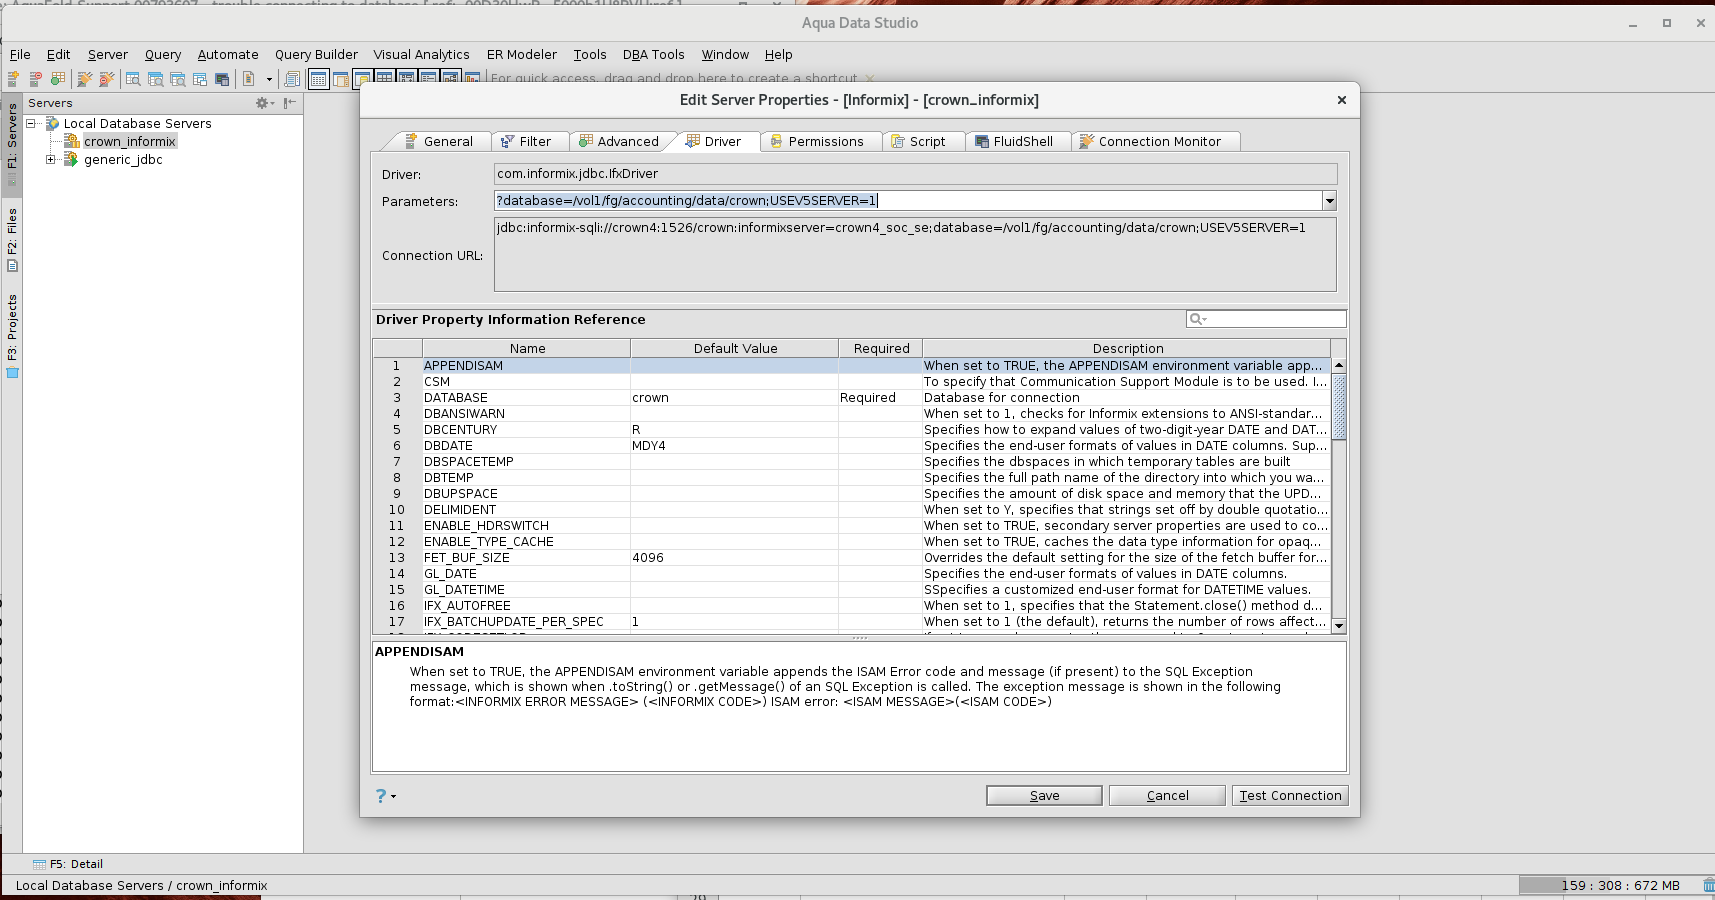
Task: Expand the generic_jdbc server node
Action: click(50, 160)
